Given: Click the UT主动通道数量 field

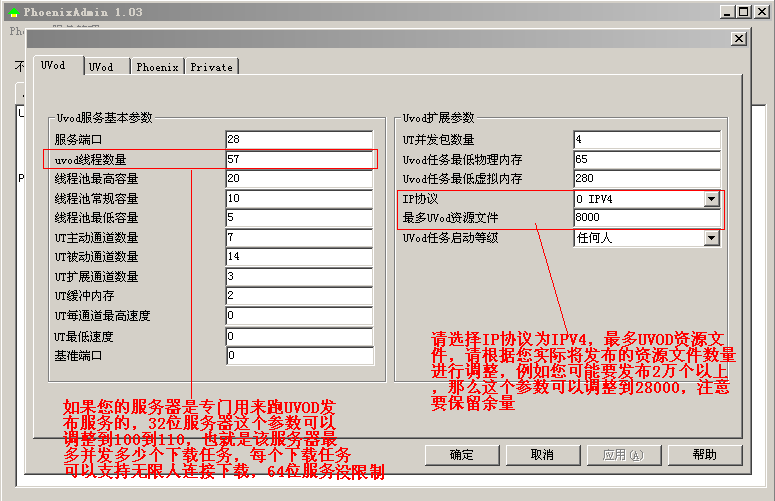Looking at the screenshot, I should click(x=299, y=237).
